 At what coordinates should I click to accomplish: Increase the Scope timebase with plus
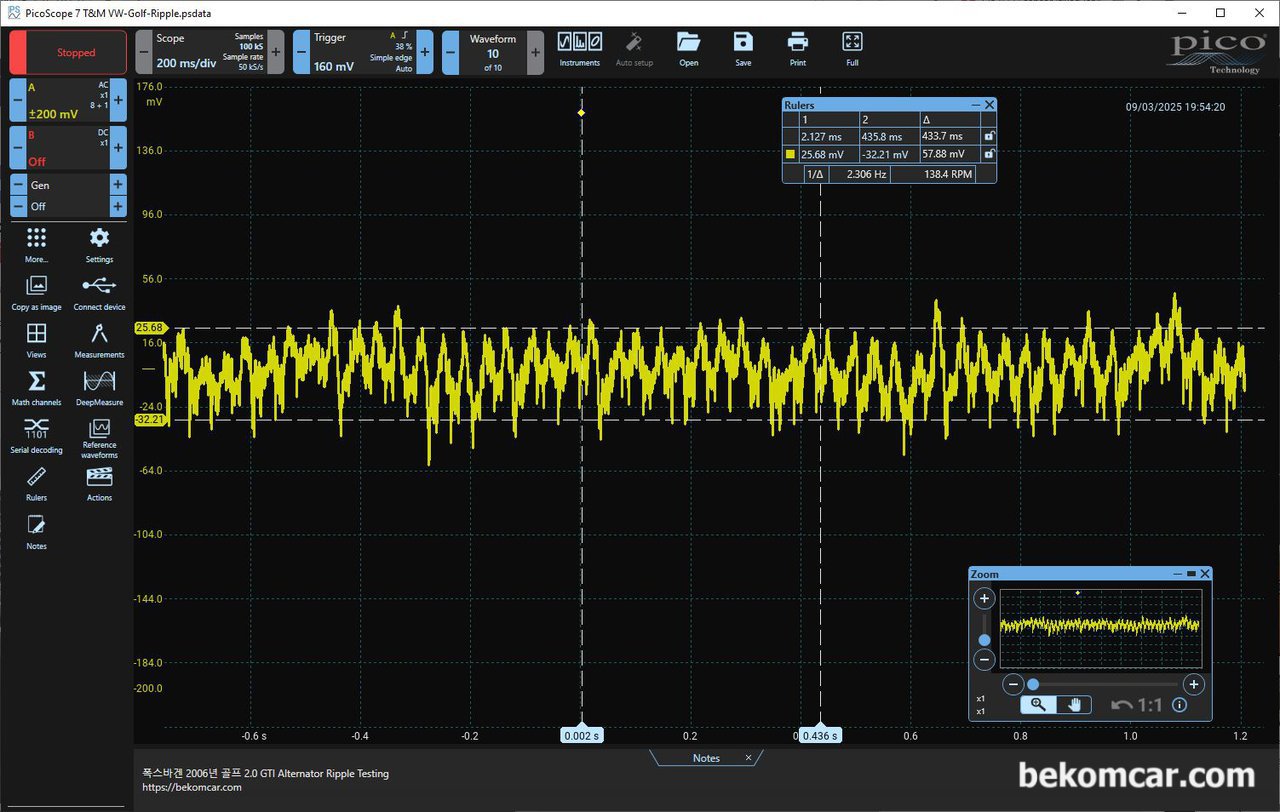pos(276,52)
